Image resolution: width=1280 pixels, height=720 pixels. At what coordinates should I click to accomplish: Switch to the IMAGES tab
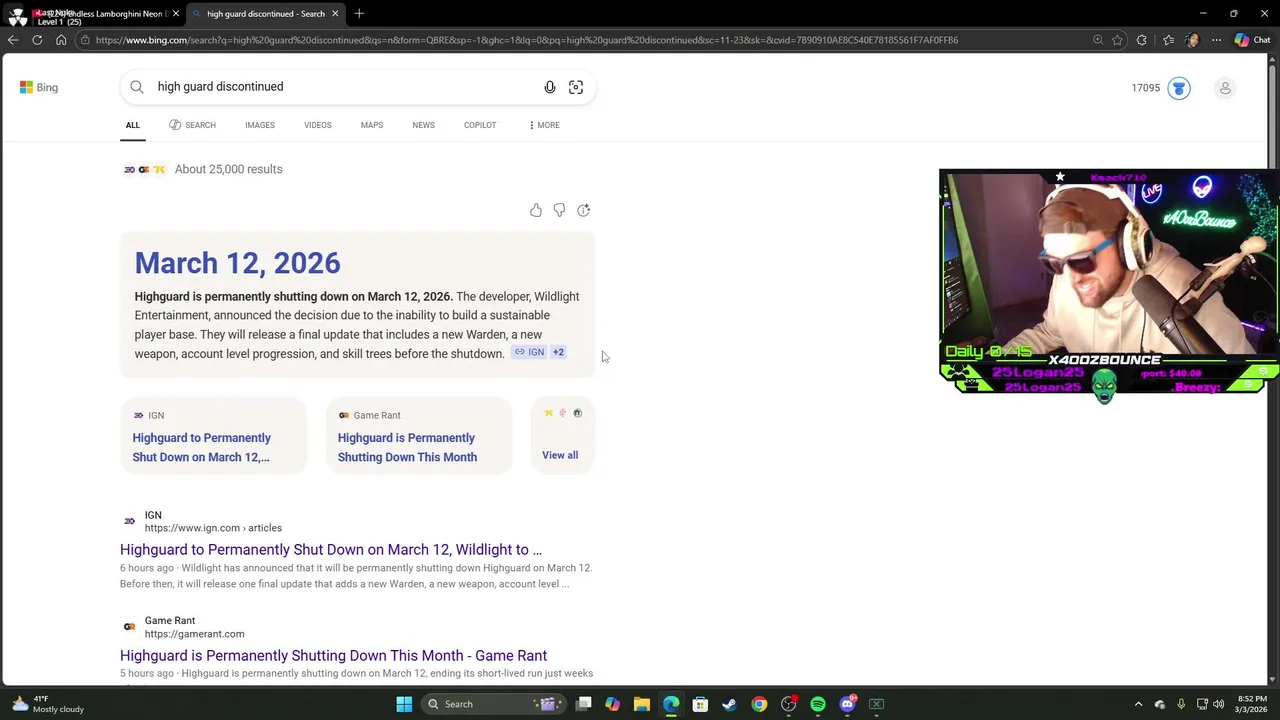point(260,125)
